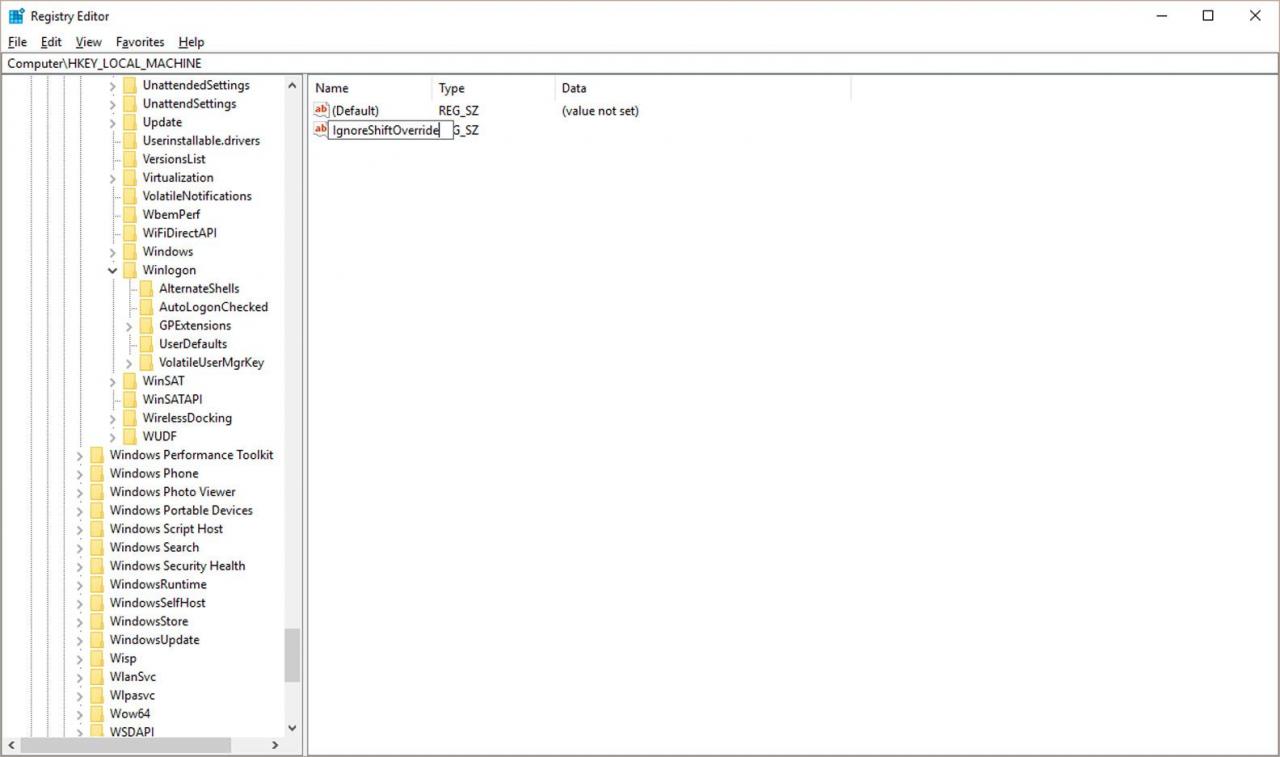Expand the WindowsRuntime key
Image resolution: width=1280 pixels, height=757 pixels.
[x=80, y=585]
